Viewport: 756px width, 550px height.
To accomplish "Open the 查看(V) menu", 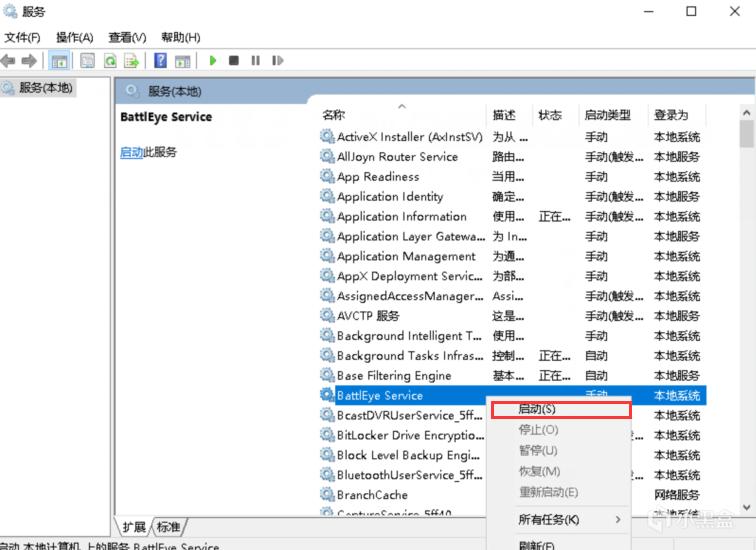I will coord(127,37).
